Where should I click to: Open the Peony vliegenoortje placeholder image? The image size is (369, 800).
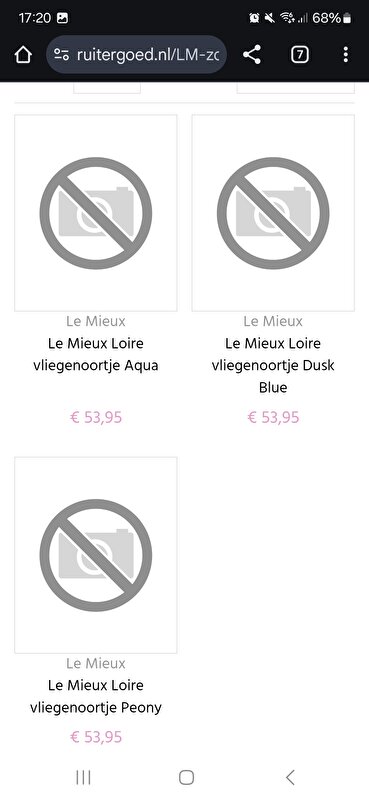click(x=96, y=555)
